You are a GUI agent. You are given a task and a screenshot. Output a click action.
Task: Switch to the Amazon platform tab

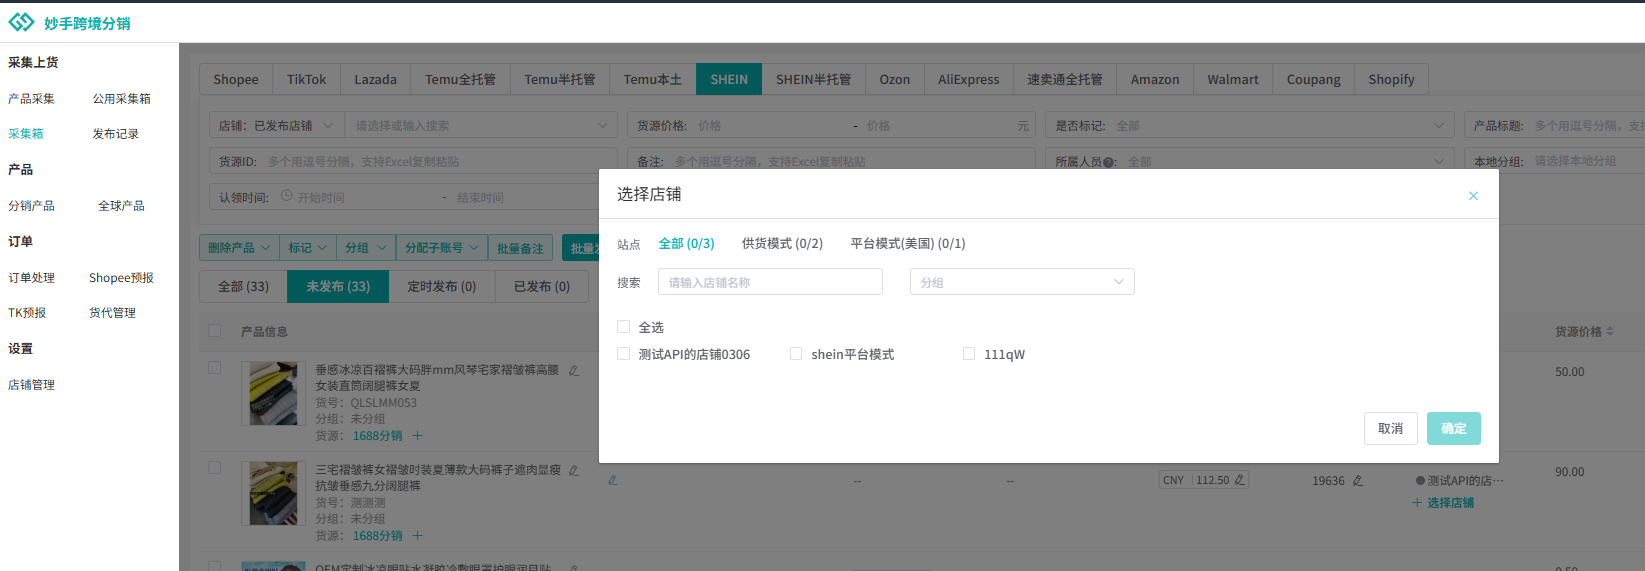1155,79
